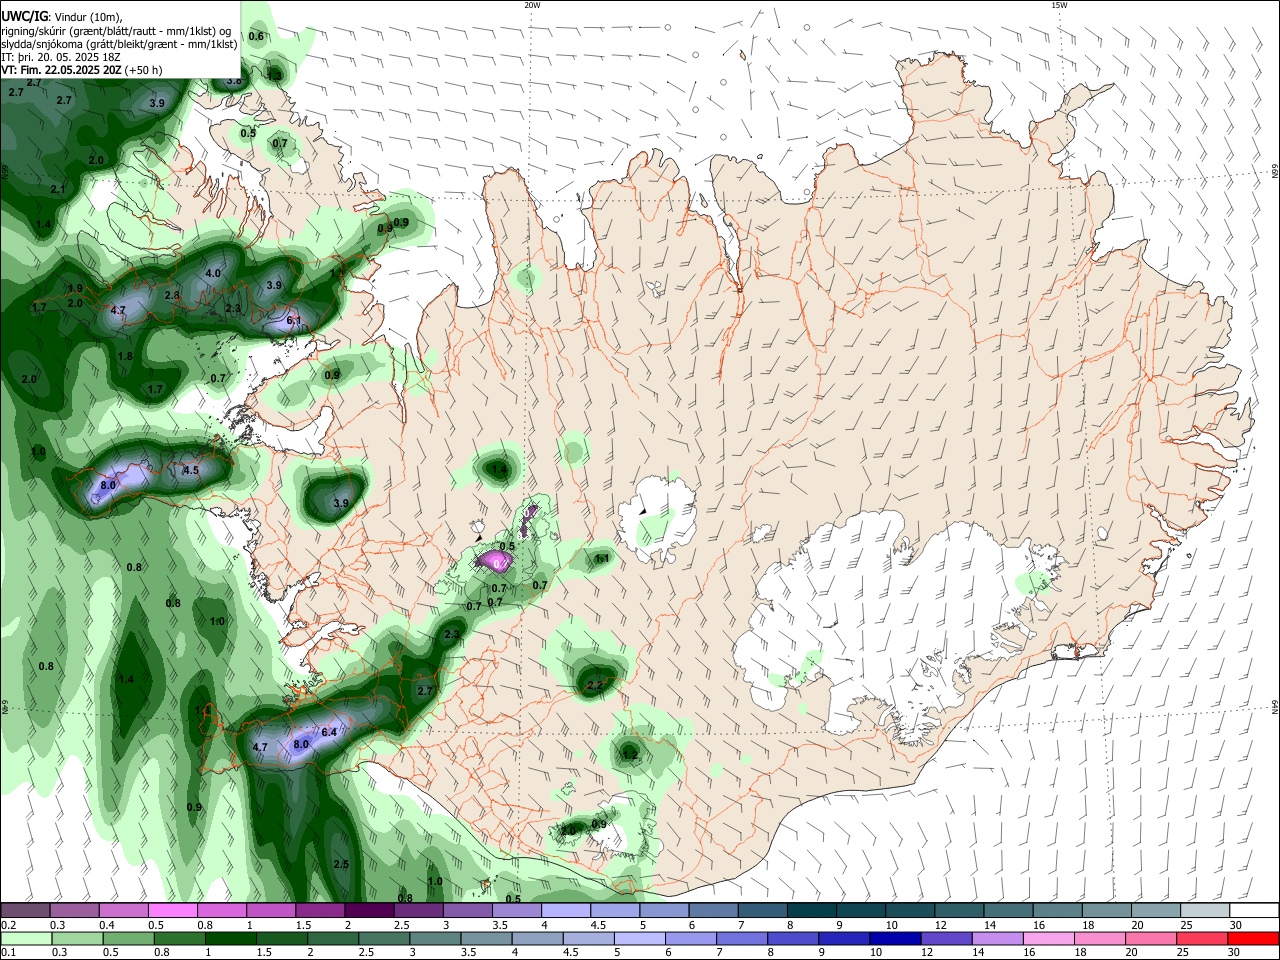Click top legend swatch between 0.5 and 0.8
1280x960 pixels.
click(x=172, y=911)
